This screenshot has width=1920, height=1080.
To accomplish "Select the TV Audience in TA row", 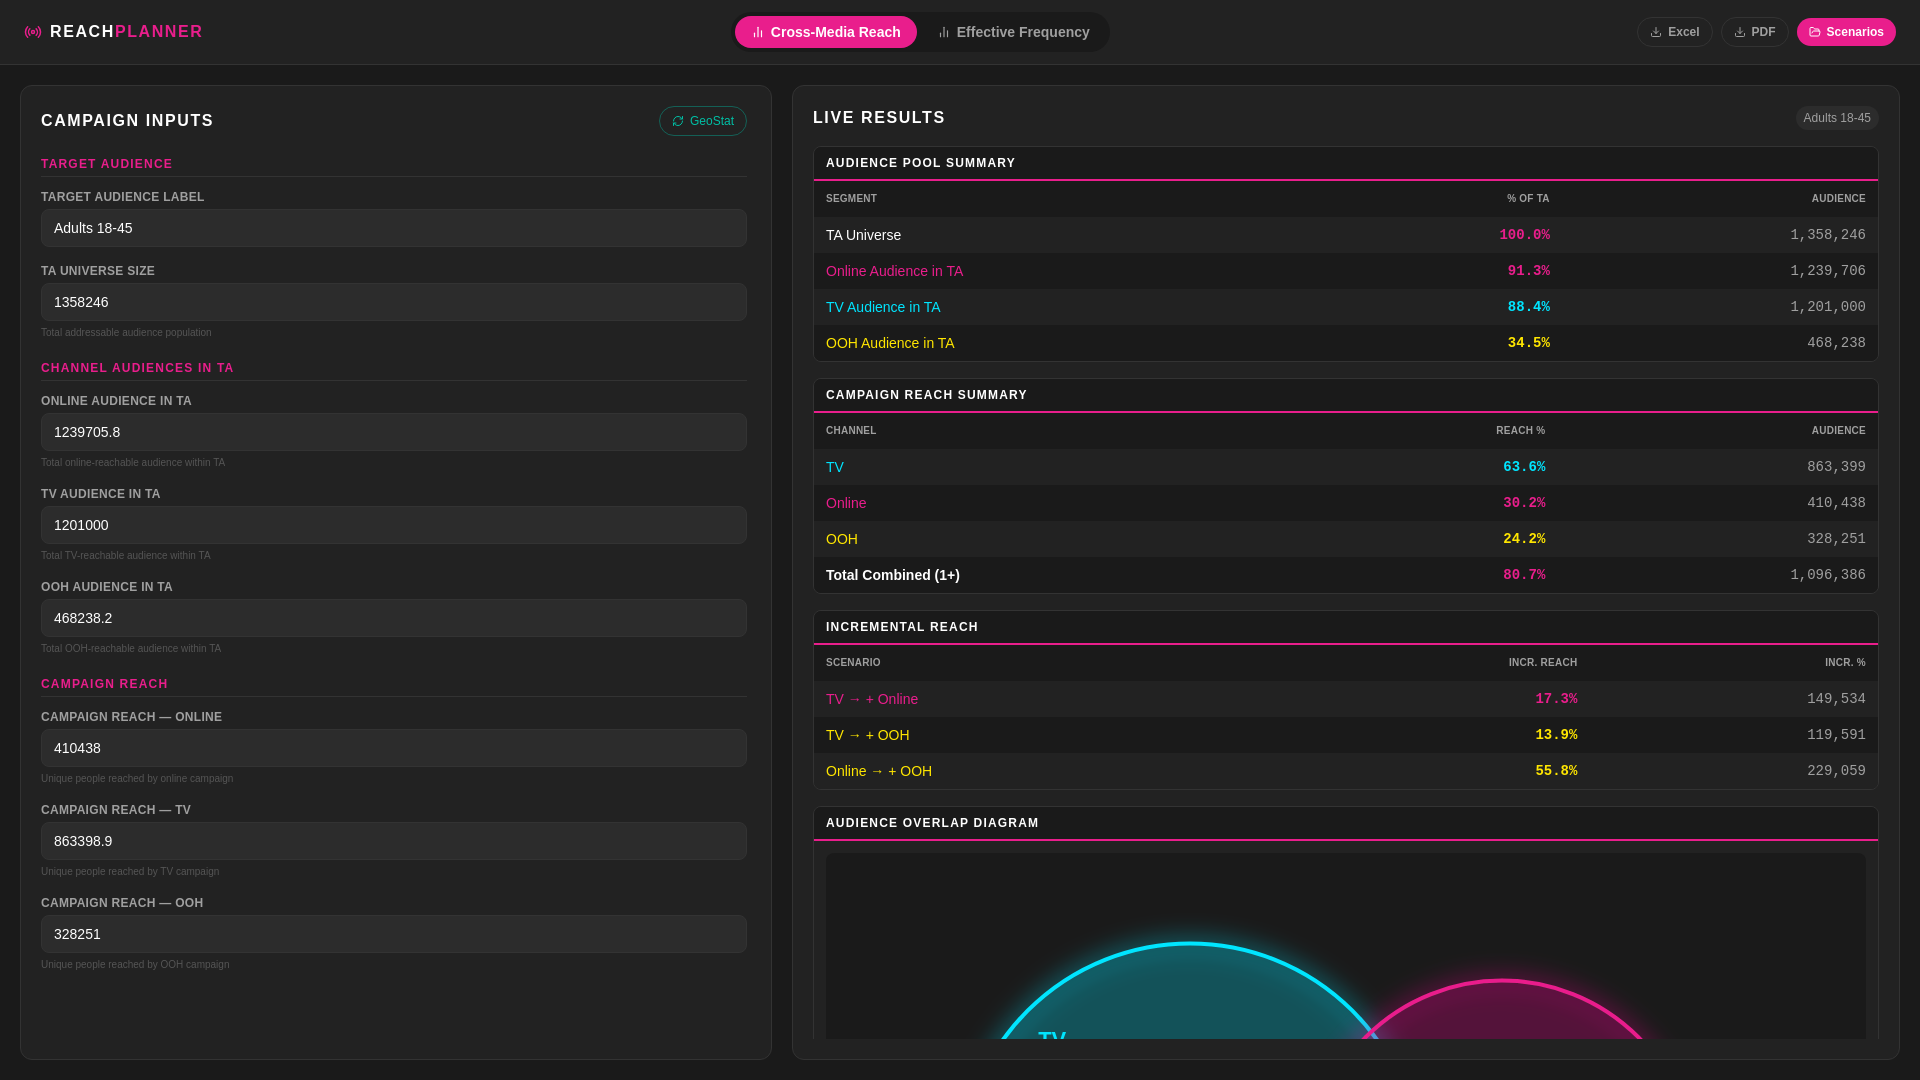I will (1345, 307).
